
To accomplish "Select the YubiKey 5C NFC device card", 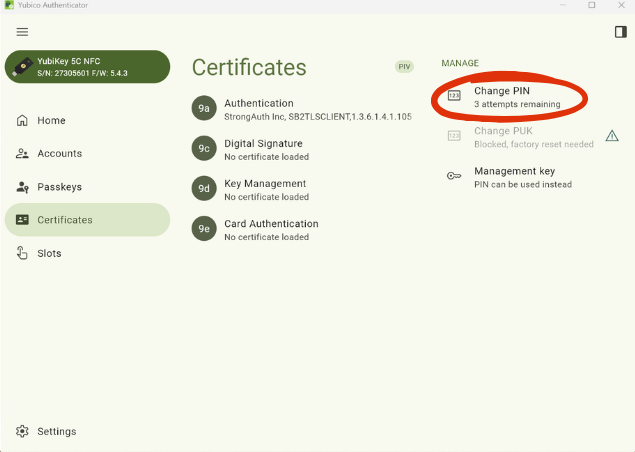I will [87, 67].
